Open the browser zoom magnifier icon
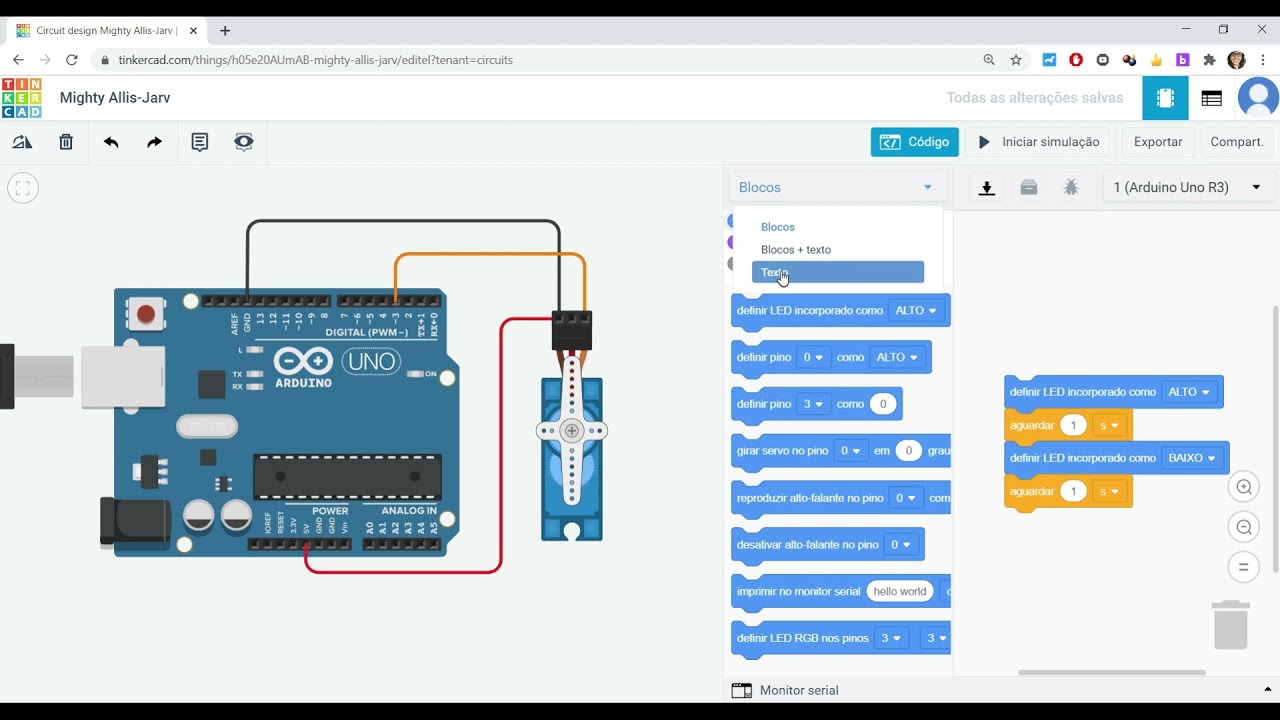Image resolution: width=1280 pixels, height=720 pixels. coord(989,60)
